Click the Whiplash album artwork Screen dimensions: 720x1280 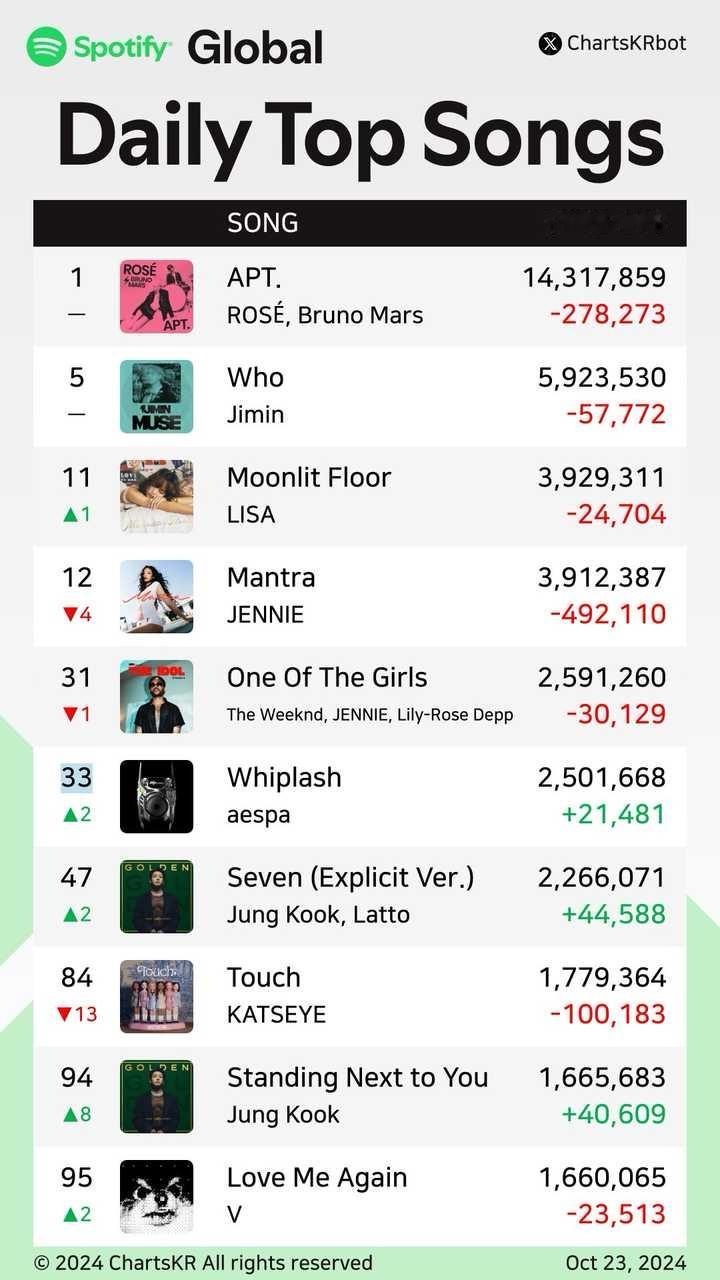[x=156, y=796]
